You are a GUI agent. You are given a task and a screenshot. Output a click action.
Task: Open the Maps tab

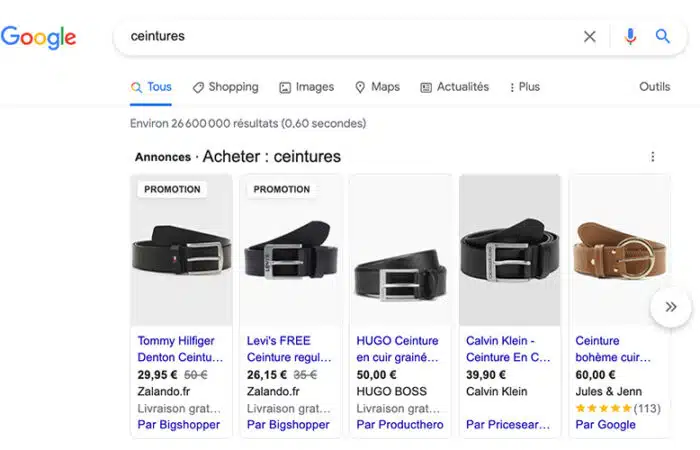[377, 87]
